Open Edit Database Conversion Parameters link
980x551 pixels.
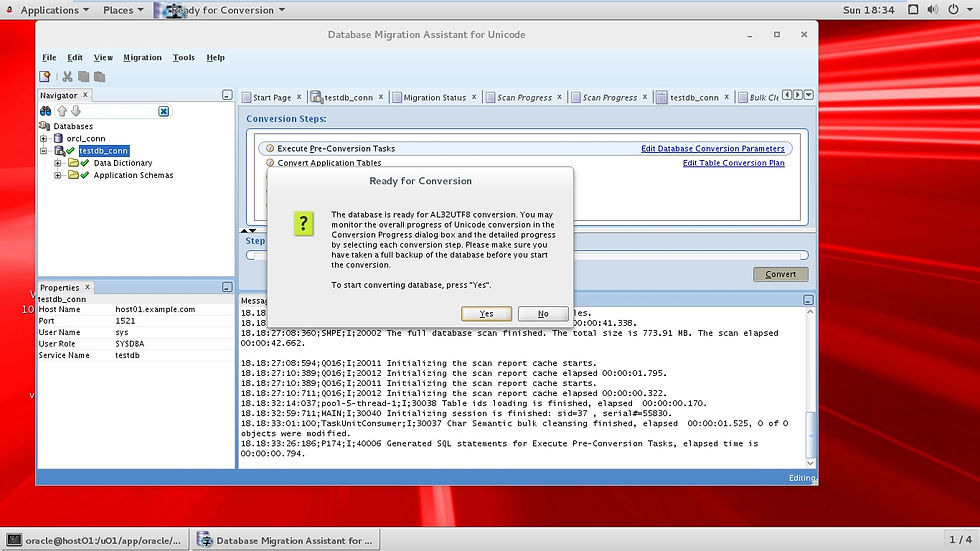pos(712,149)
